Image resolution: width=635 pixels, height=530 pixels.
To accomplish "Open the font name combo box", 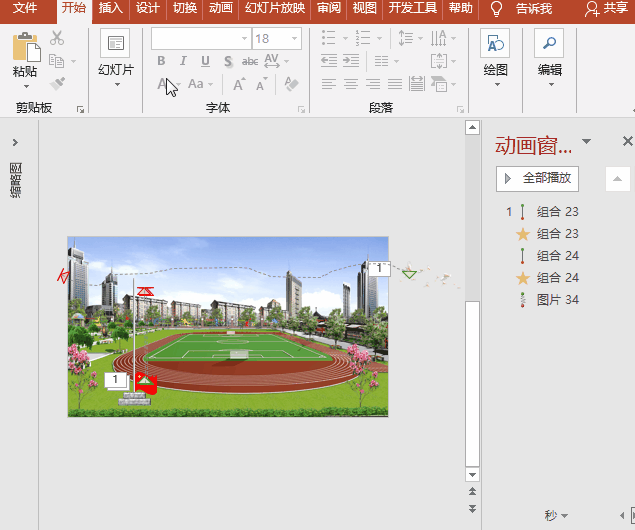I will coord(201,38).
